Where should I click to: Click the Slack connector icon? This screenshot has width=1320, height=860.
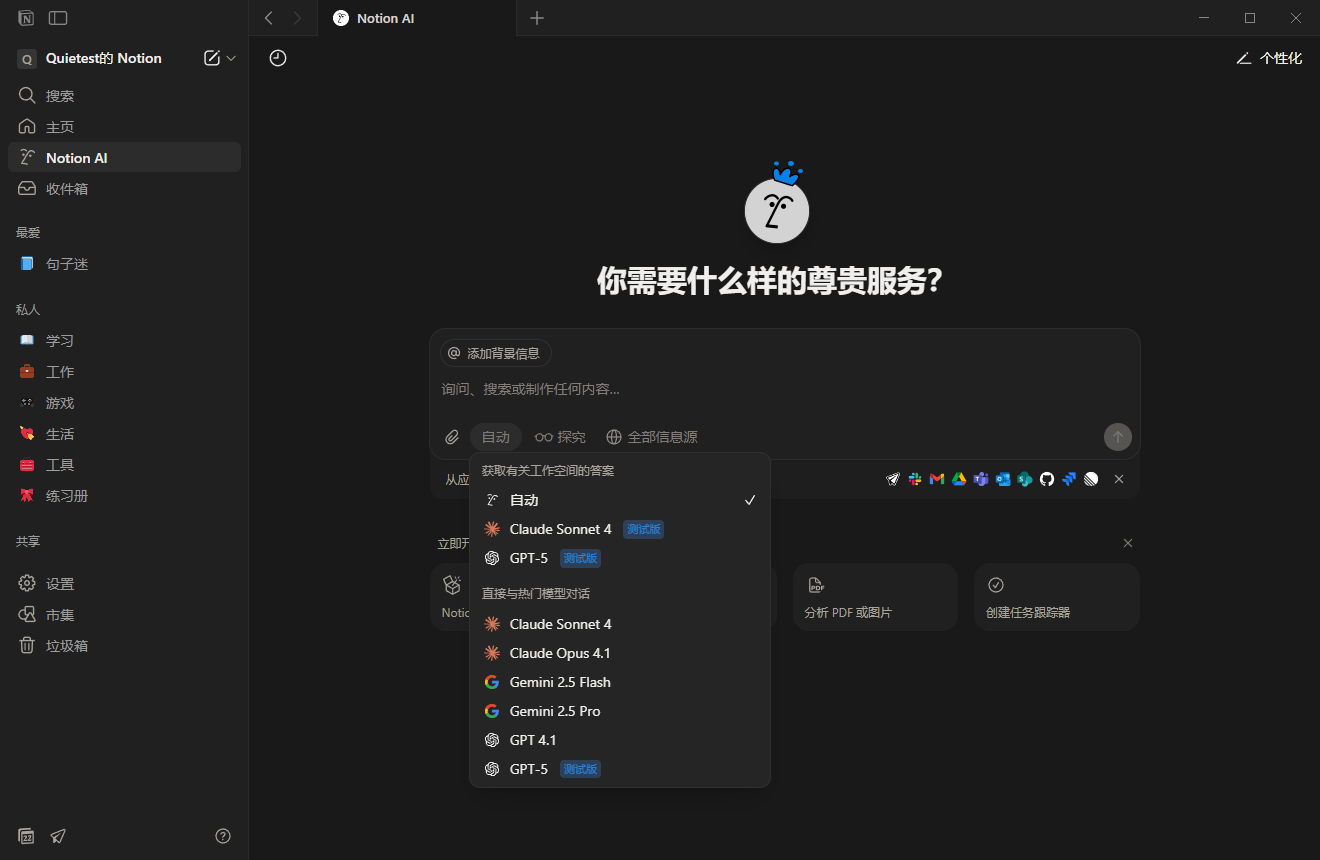click(x=914, y=479)
